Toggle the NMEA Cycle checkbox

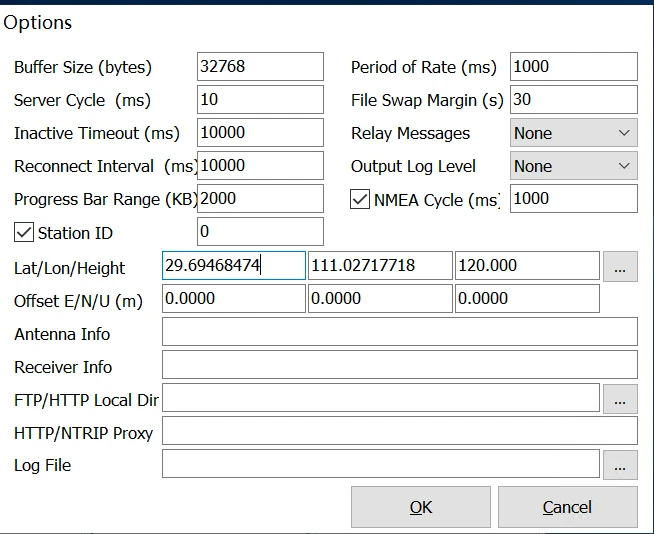pyautogui.click(x=360, y=199)
